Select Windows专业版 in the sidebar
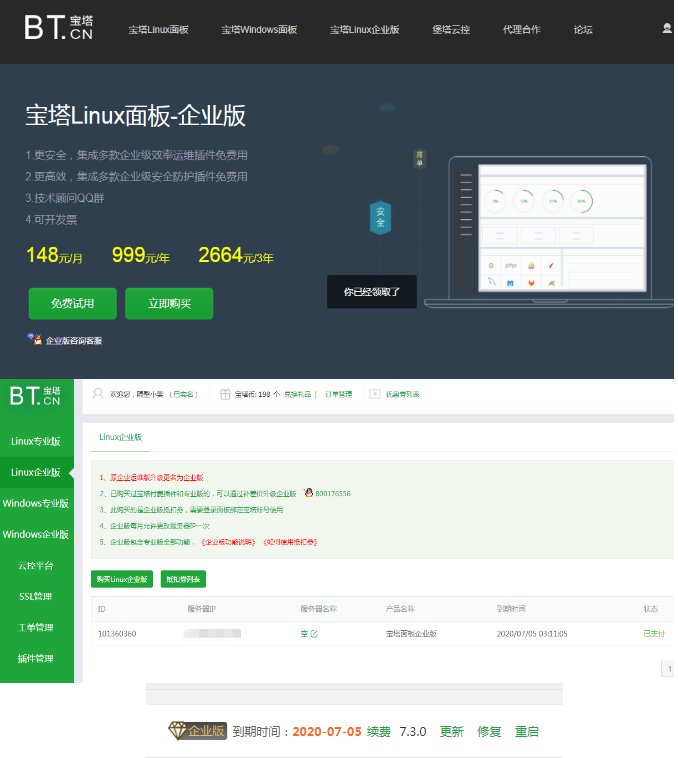 pyautogui.click(x=36, y=503)
